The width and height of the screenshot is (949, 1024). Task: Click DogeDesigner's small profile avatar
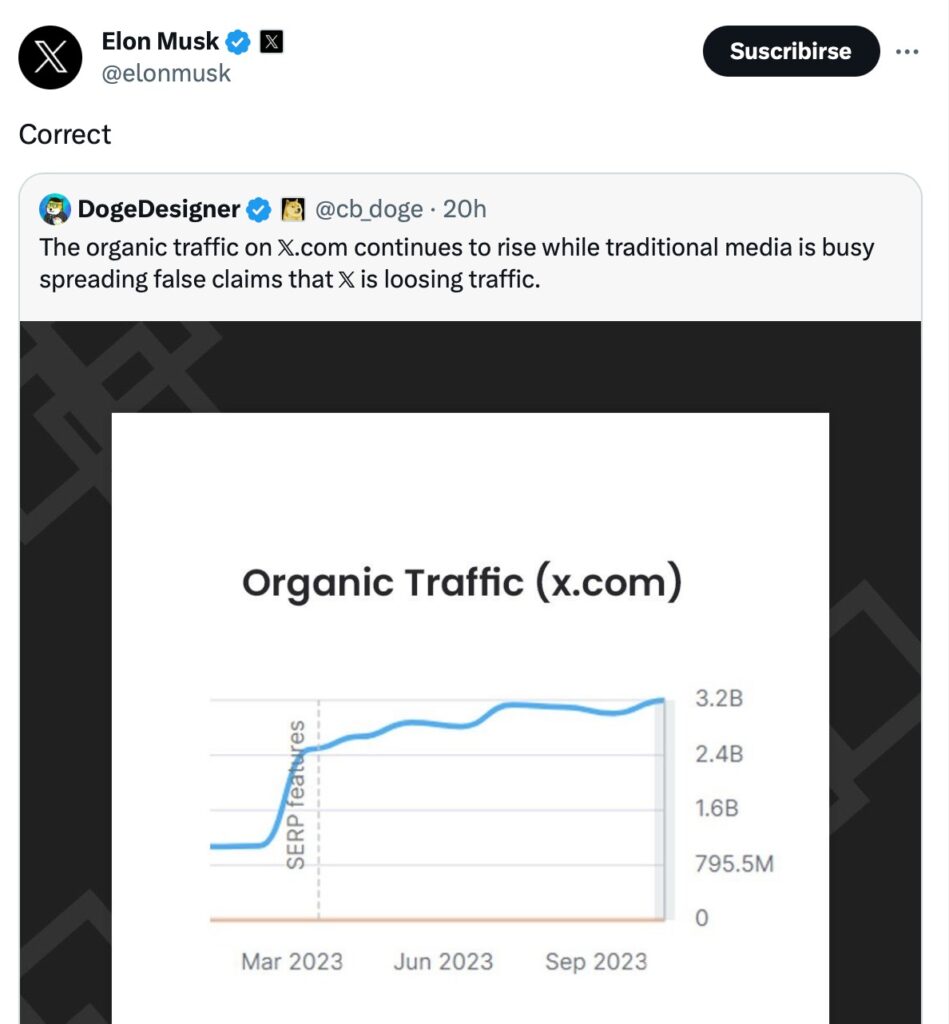point(55,209)
